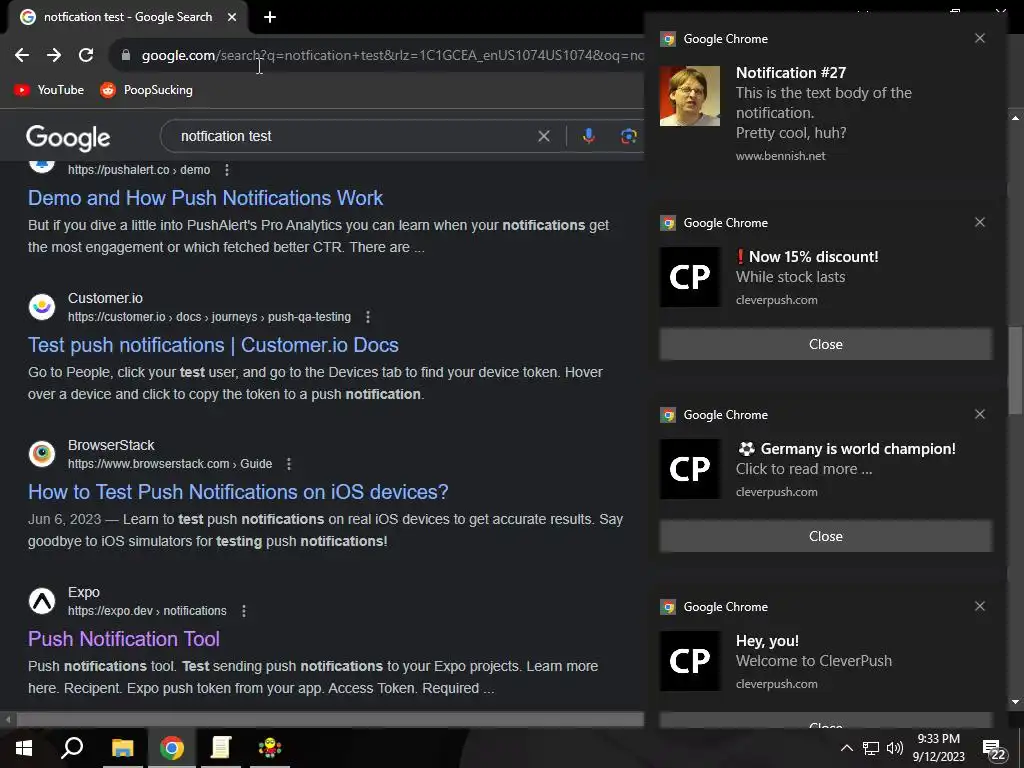Open 'Test push notifications | Customer.io Docs'
The width and height of the screenshot is (1024, 768).
(x=213, y=345)
